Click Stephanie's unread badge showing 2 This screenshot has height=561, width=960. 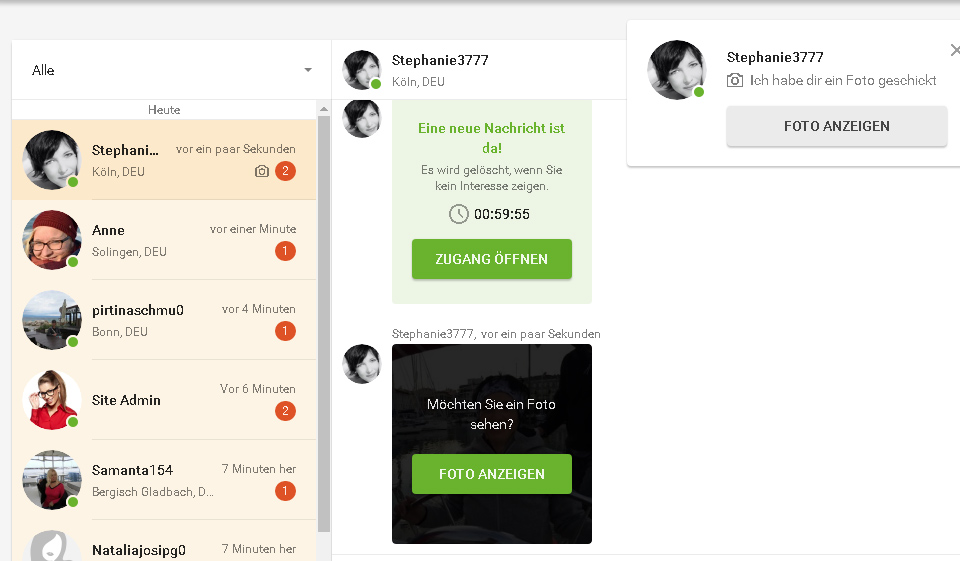click(x=285, y=171)
